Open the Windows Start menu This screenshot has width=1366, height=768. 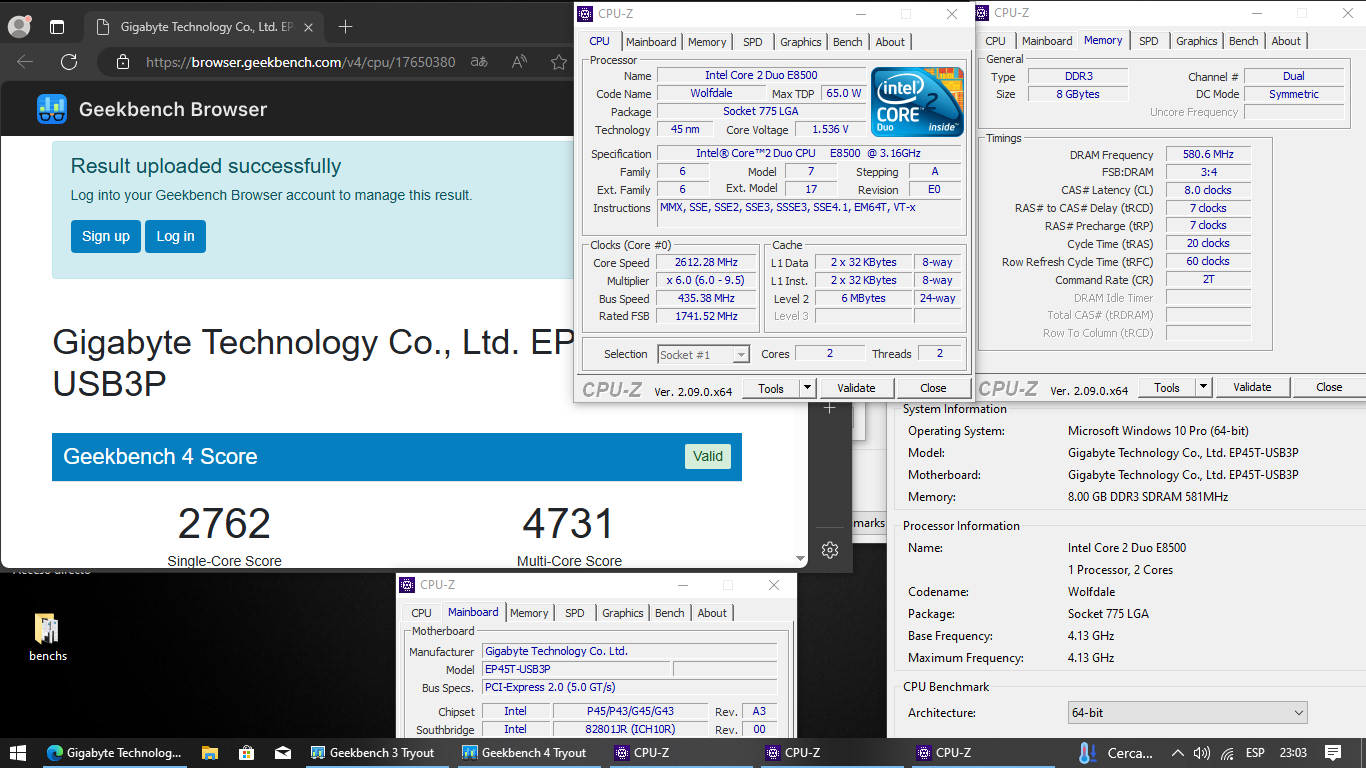tap(18, 753)
